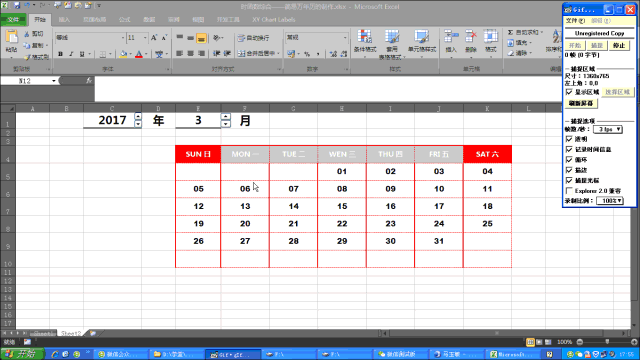Click the Copy icon in the clipboard group
The width and height of the screenshot is (640, 360).
click(27, 45)
